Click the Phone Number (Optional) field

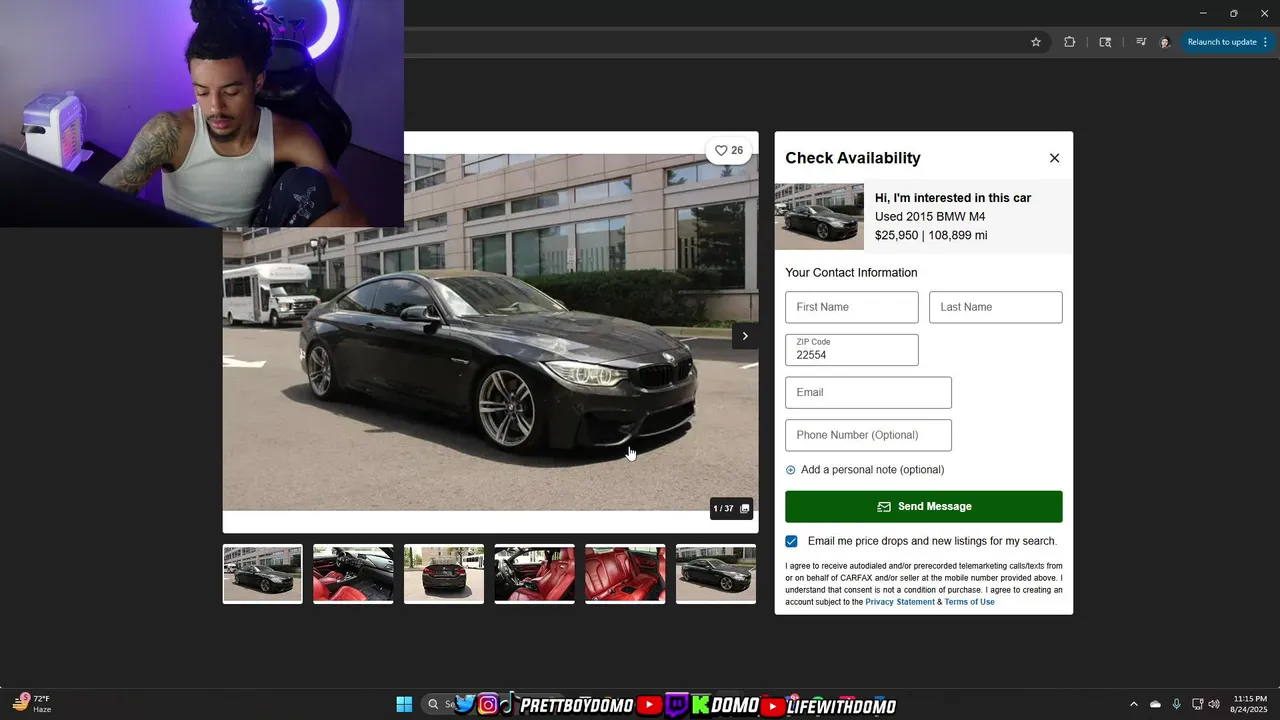pos(868,435)
